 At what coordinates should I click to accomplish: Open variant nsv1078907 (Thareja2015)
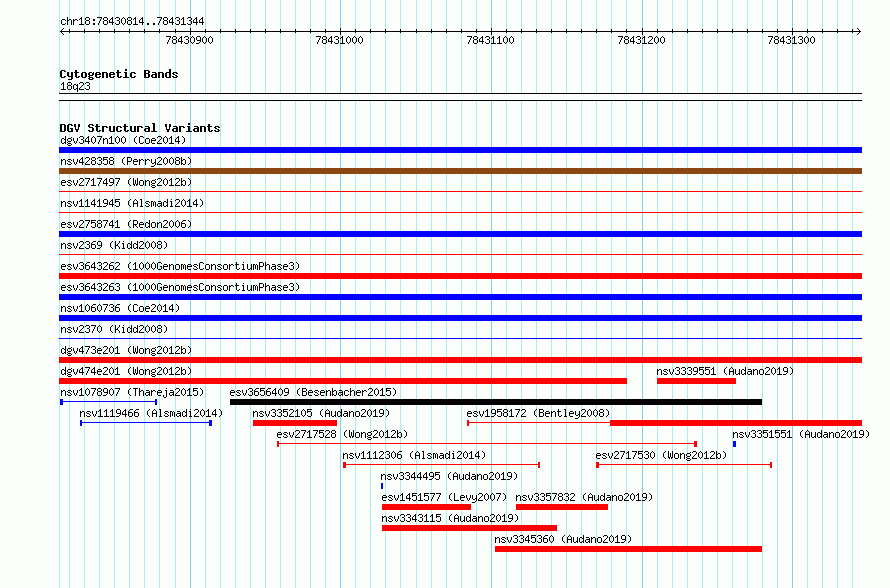pyautogui.click(x=132, y=392)
